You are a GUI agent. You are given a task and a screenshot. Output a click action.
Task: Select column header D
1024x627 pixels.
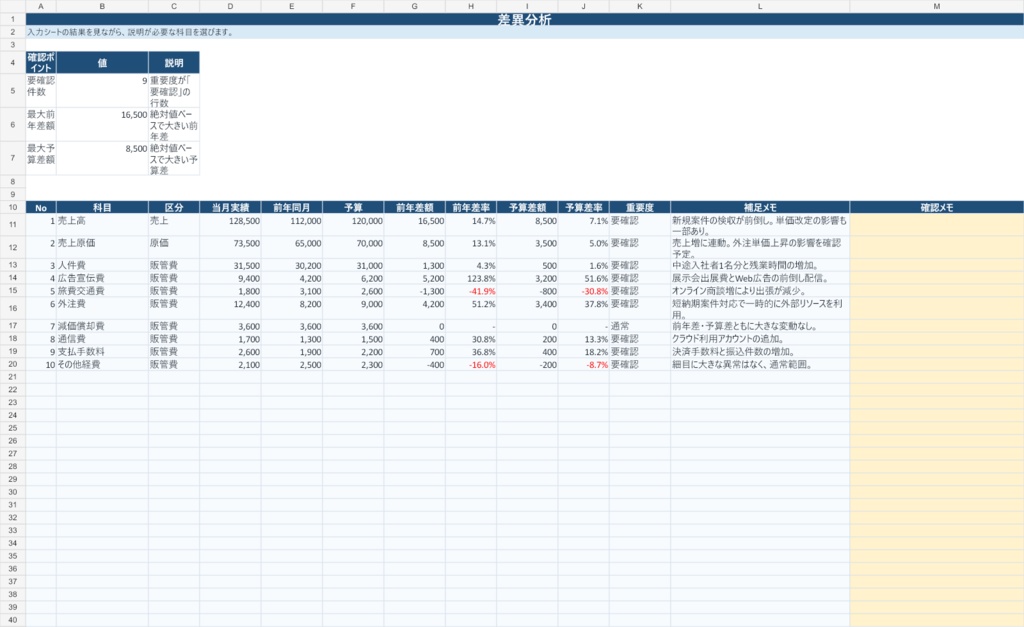click(230, 6)
